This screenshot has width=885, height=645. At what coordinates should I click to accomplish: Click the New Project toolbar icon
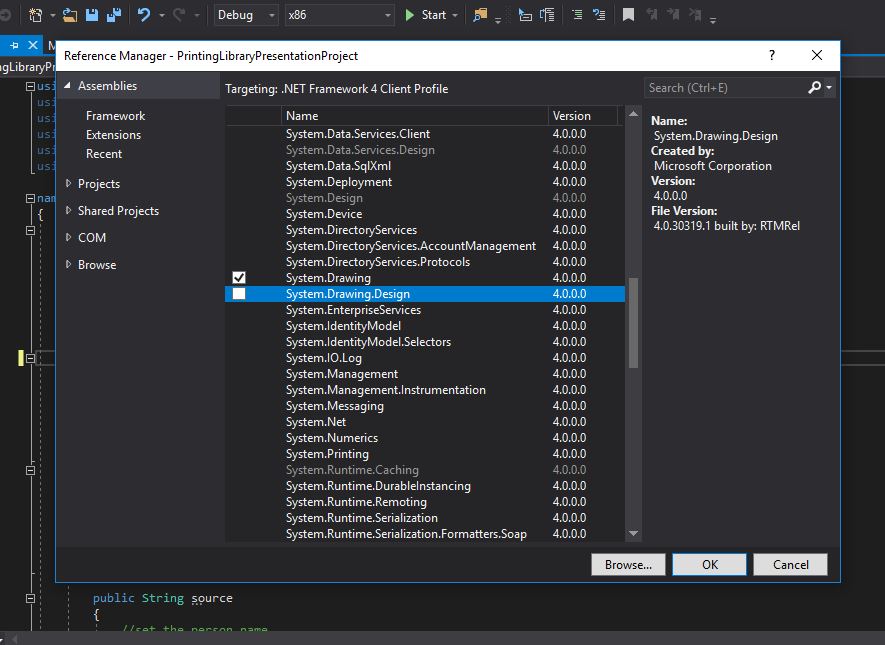click(36, 15)
